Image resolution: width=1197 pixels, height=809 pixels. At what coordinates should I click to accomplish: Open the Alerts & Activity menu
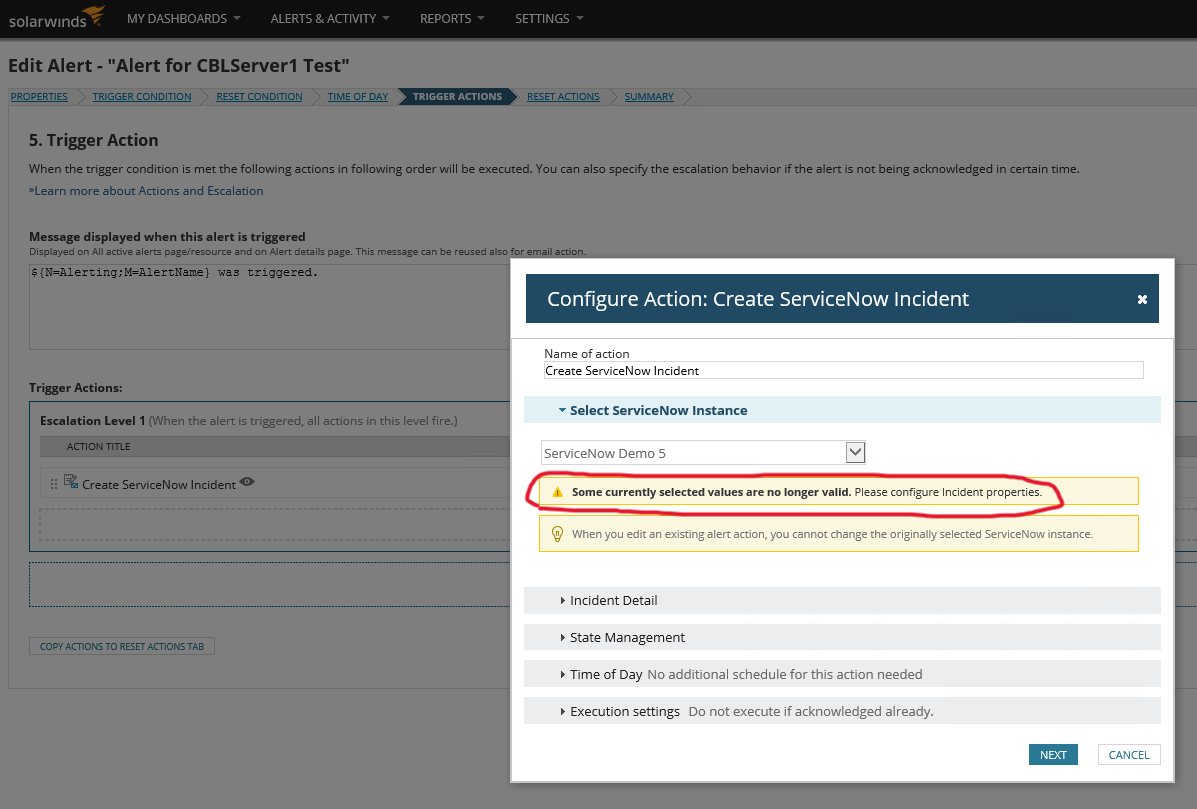(x=330, y=18)
